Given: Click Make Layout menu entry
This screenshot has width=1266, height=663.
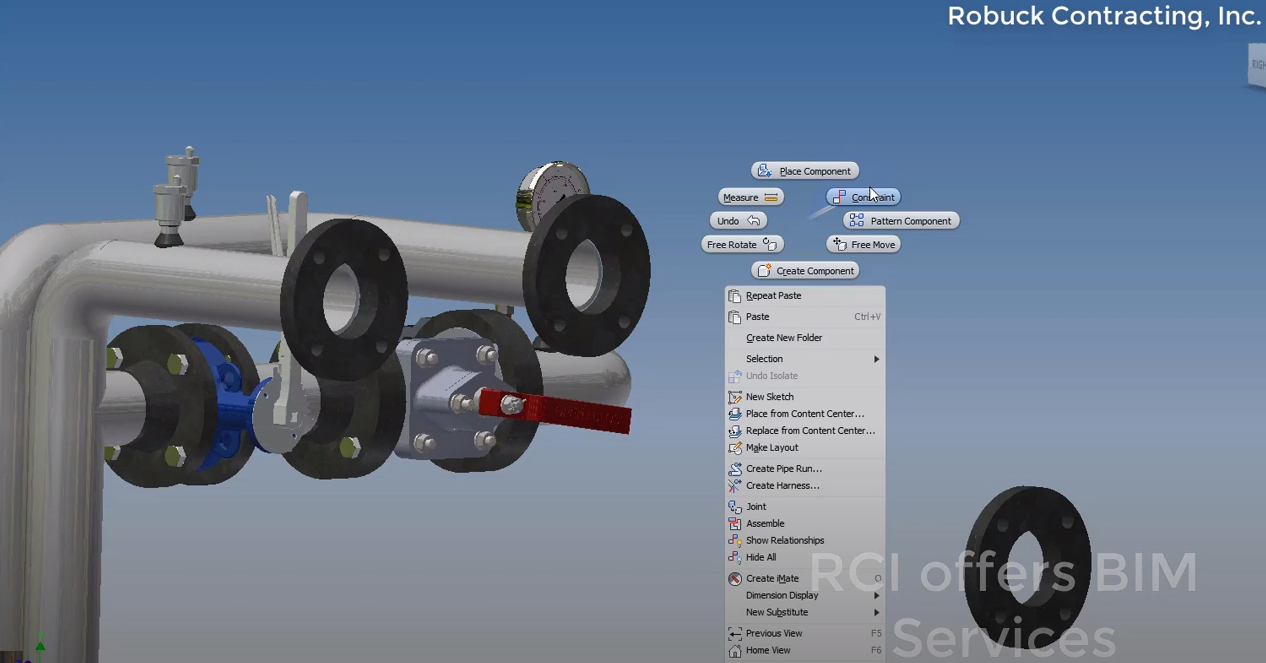Looking at the screenshot, I should point(805,448).
